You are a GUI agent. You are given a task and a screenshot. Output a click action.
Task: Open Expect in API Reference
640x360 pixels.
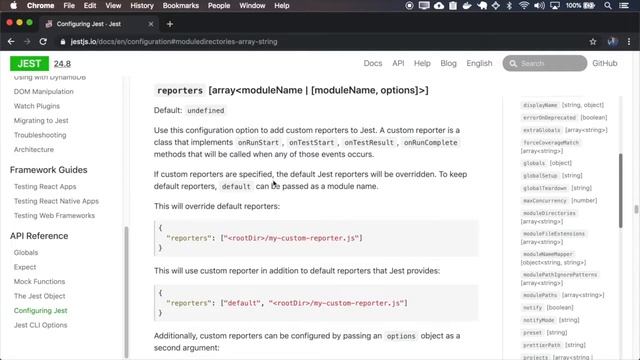click(x=25, y=267)
